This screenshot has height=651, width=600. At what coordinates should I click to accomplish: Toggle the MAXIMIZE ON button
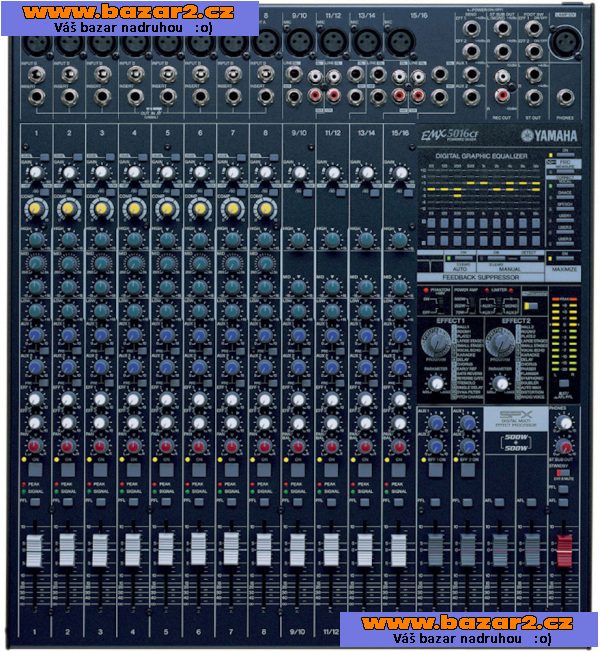pyautogui.click(x=565, y=258)
